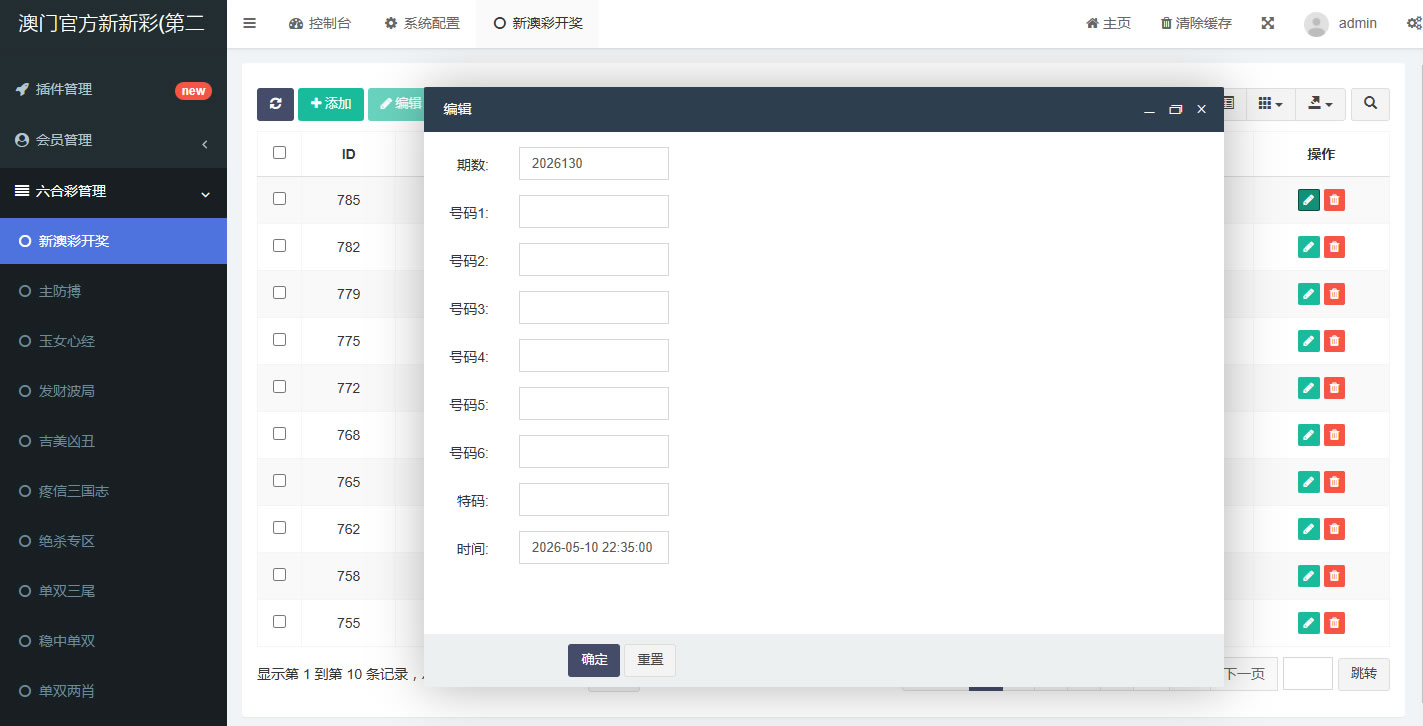This screenshot has height=726, width=1423.
Task: Click the red trash icon for row 755
Action: pos(1334,623)
